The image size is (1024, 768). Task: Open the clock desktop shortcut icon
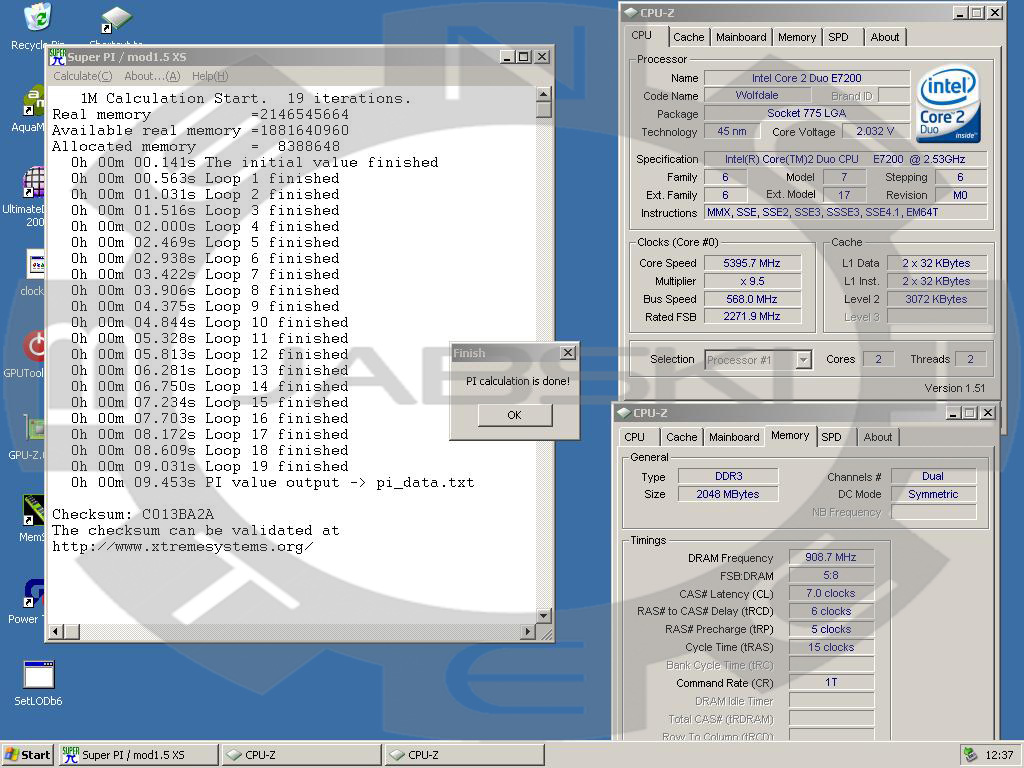pos(34,264)
